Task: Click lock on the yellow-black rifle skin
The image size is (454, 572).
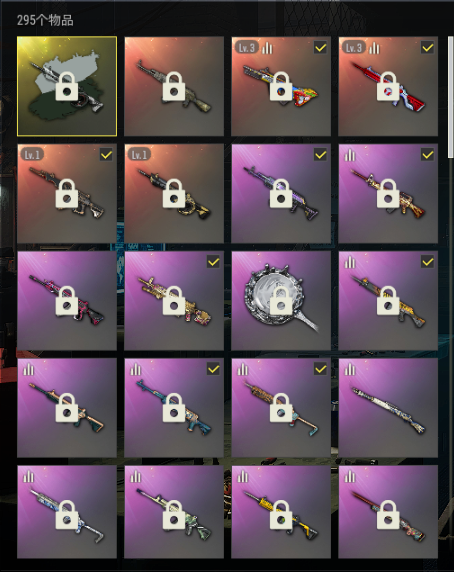Action: click(281, 514)
